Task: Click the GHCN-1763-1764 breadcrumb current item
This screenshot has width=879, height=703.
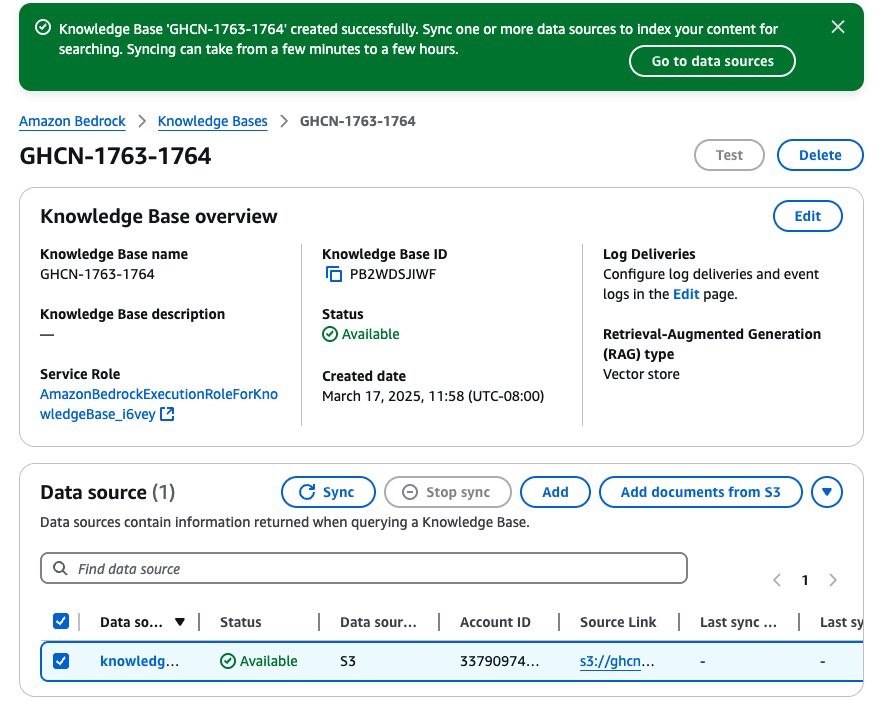Action: pyautogui.click(x=358, y=121)
